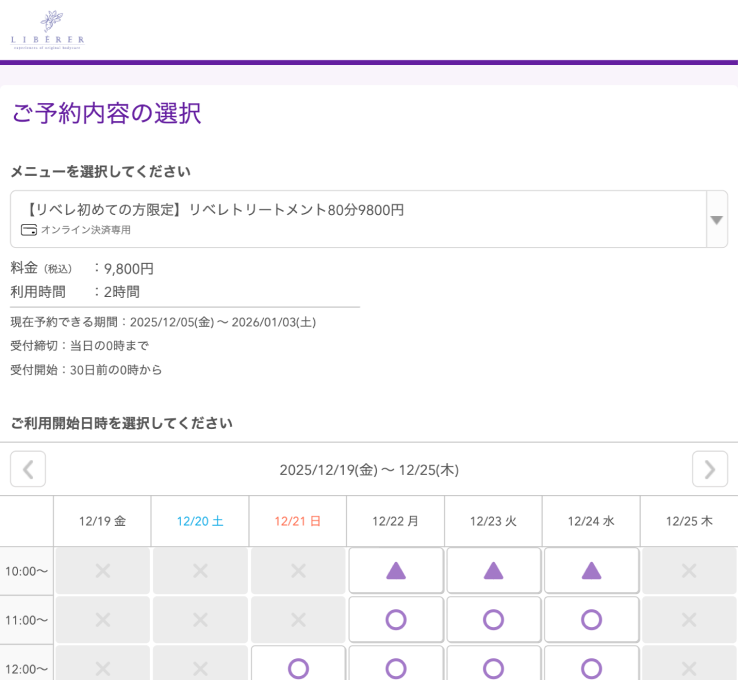The height and width of the screenshot is (680, 738).
Task: Choose 12:00 available slot on 12/22 Monday
Action: tap(396, 667)
